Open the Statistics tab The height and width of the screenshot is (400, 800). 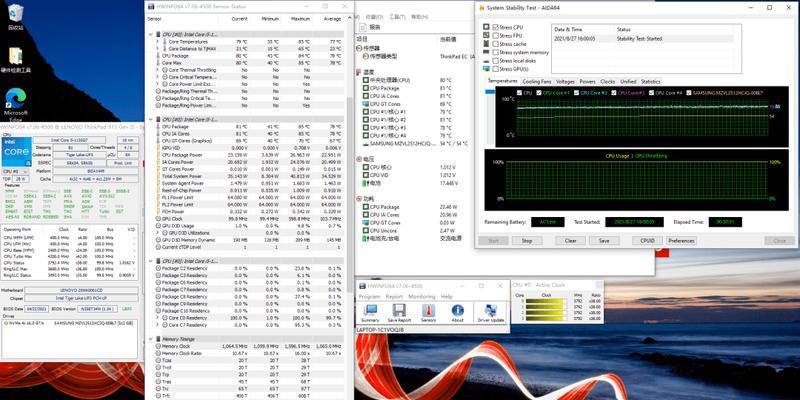tap(650, 82)
